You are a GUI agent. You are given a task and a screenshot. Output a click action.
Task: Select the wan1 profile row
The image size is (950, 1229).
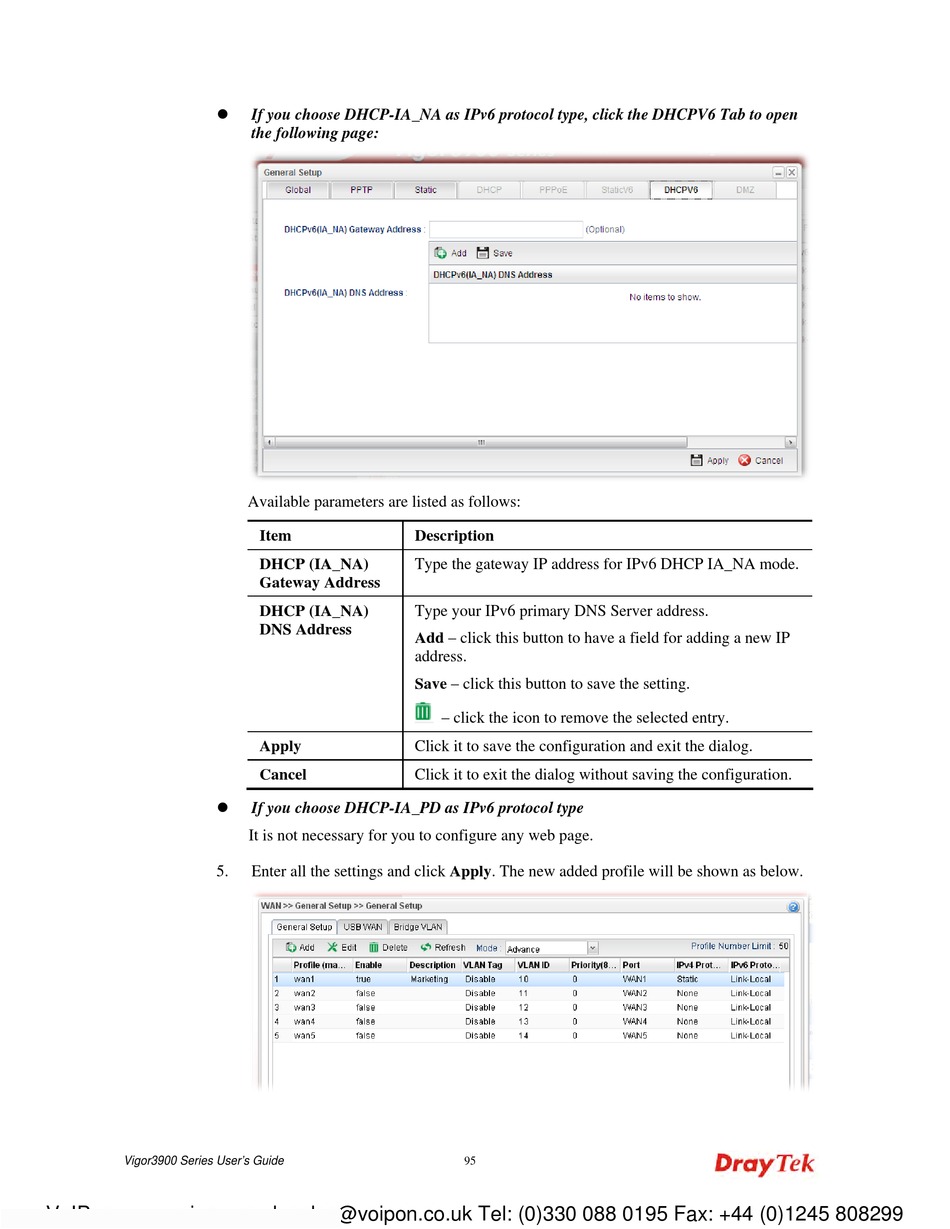click(529, 979)
